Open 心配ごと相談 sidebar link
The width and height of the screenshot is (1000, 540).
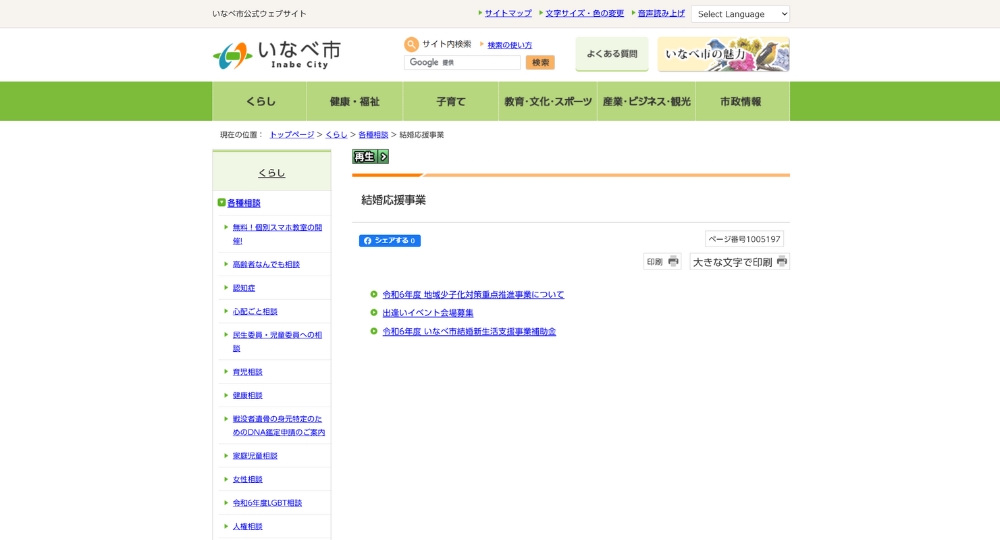255,311
